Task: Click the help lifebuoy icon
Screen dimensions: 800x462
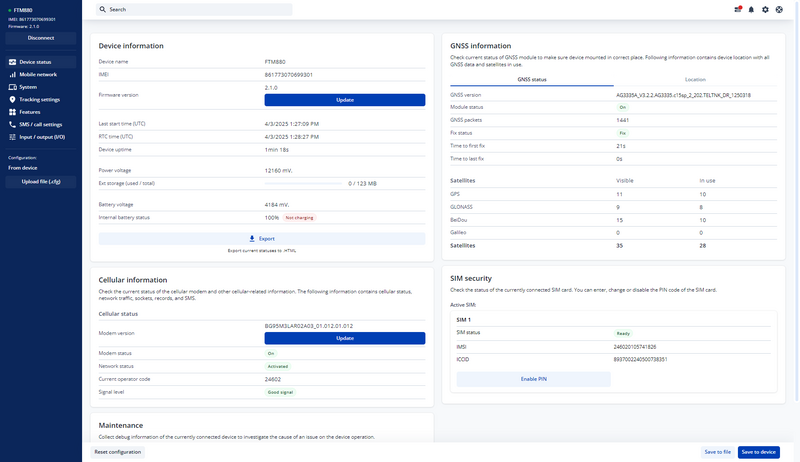Action: coord(779,9)
